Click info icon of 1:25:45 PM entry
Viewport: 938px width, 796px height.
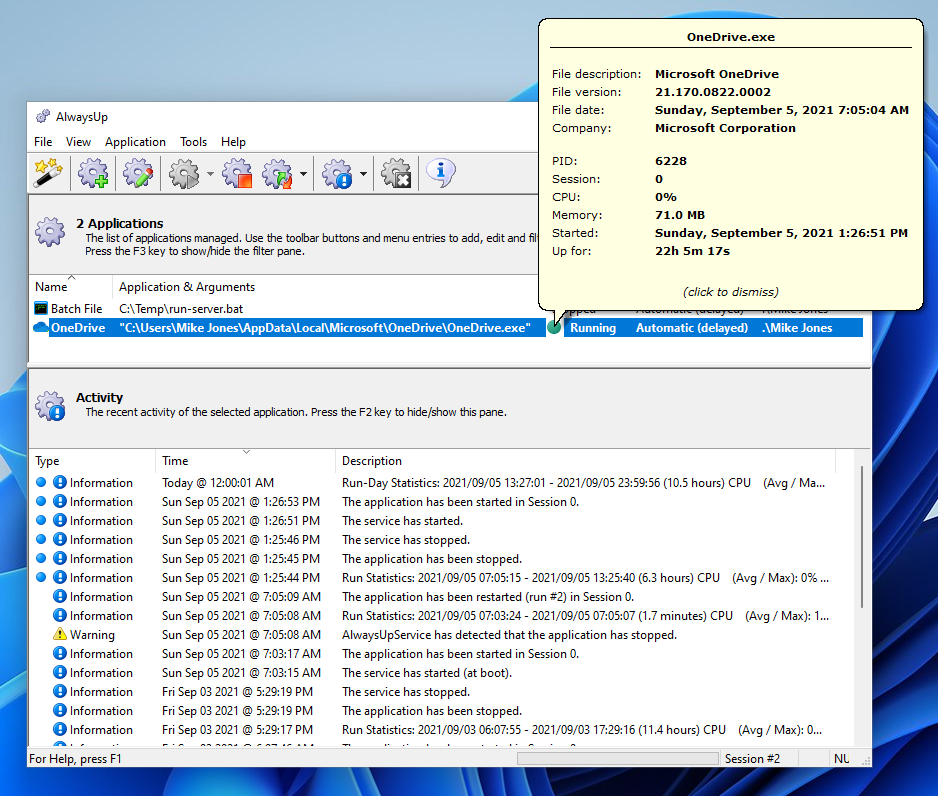pyautogui.click(x=60, y=558)
